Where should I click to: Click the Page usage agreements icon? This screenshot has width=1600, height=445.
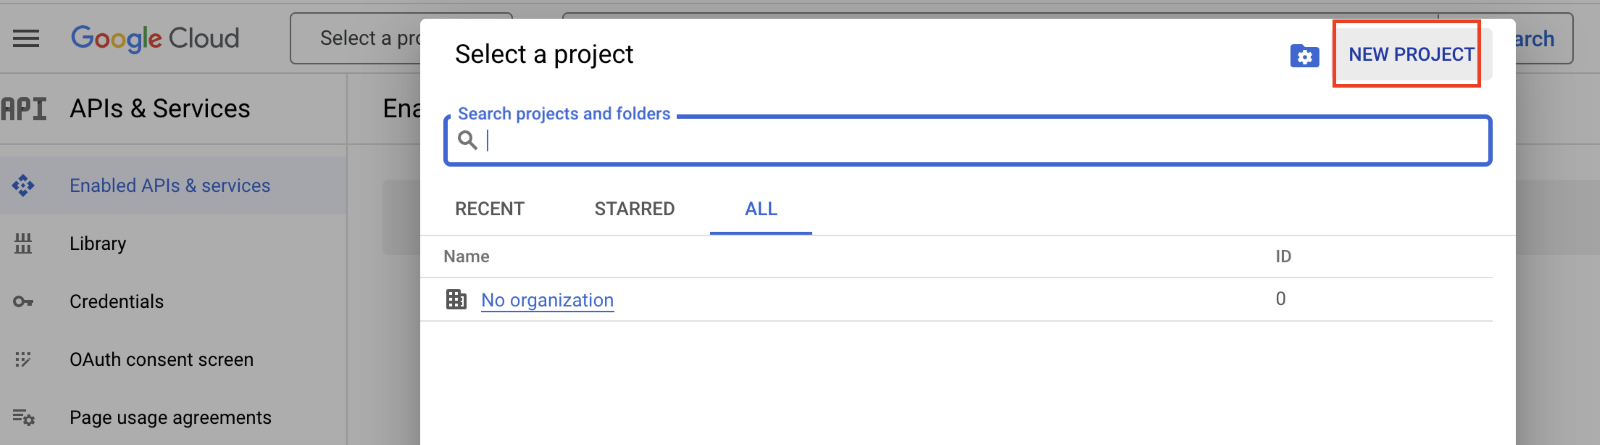point(23,417)
